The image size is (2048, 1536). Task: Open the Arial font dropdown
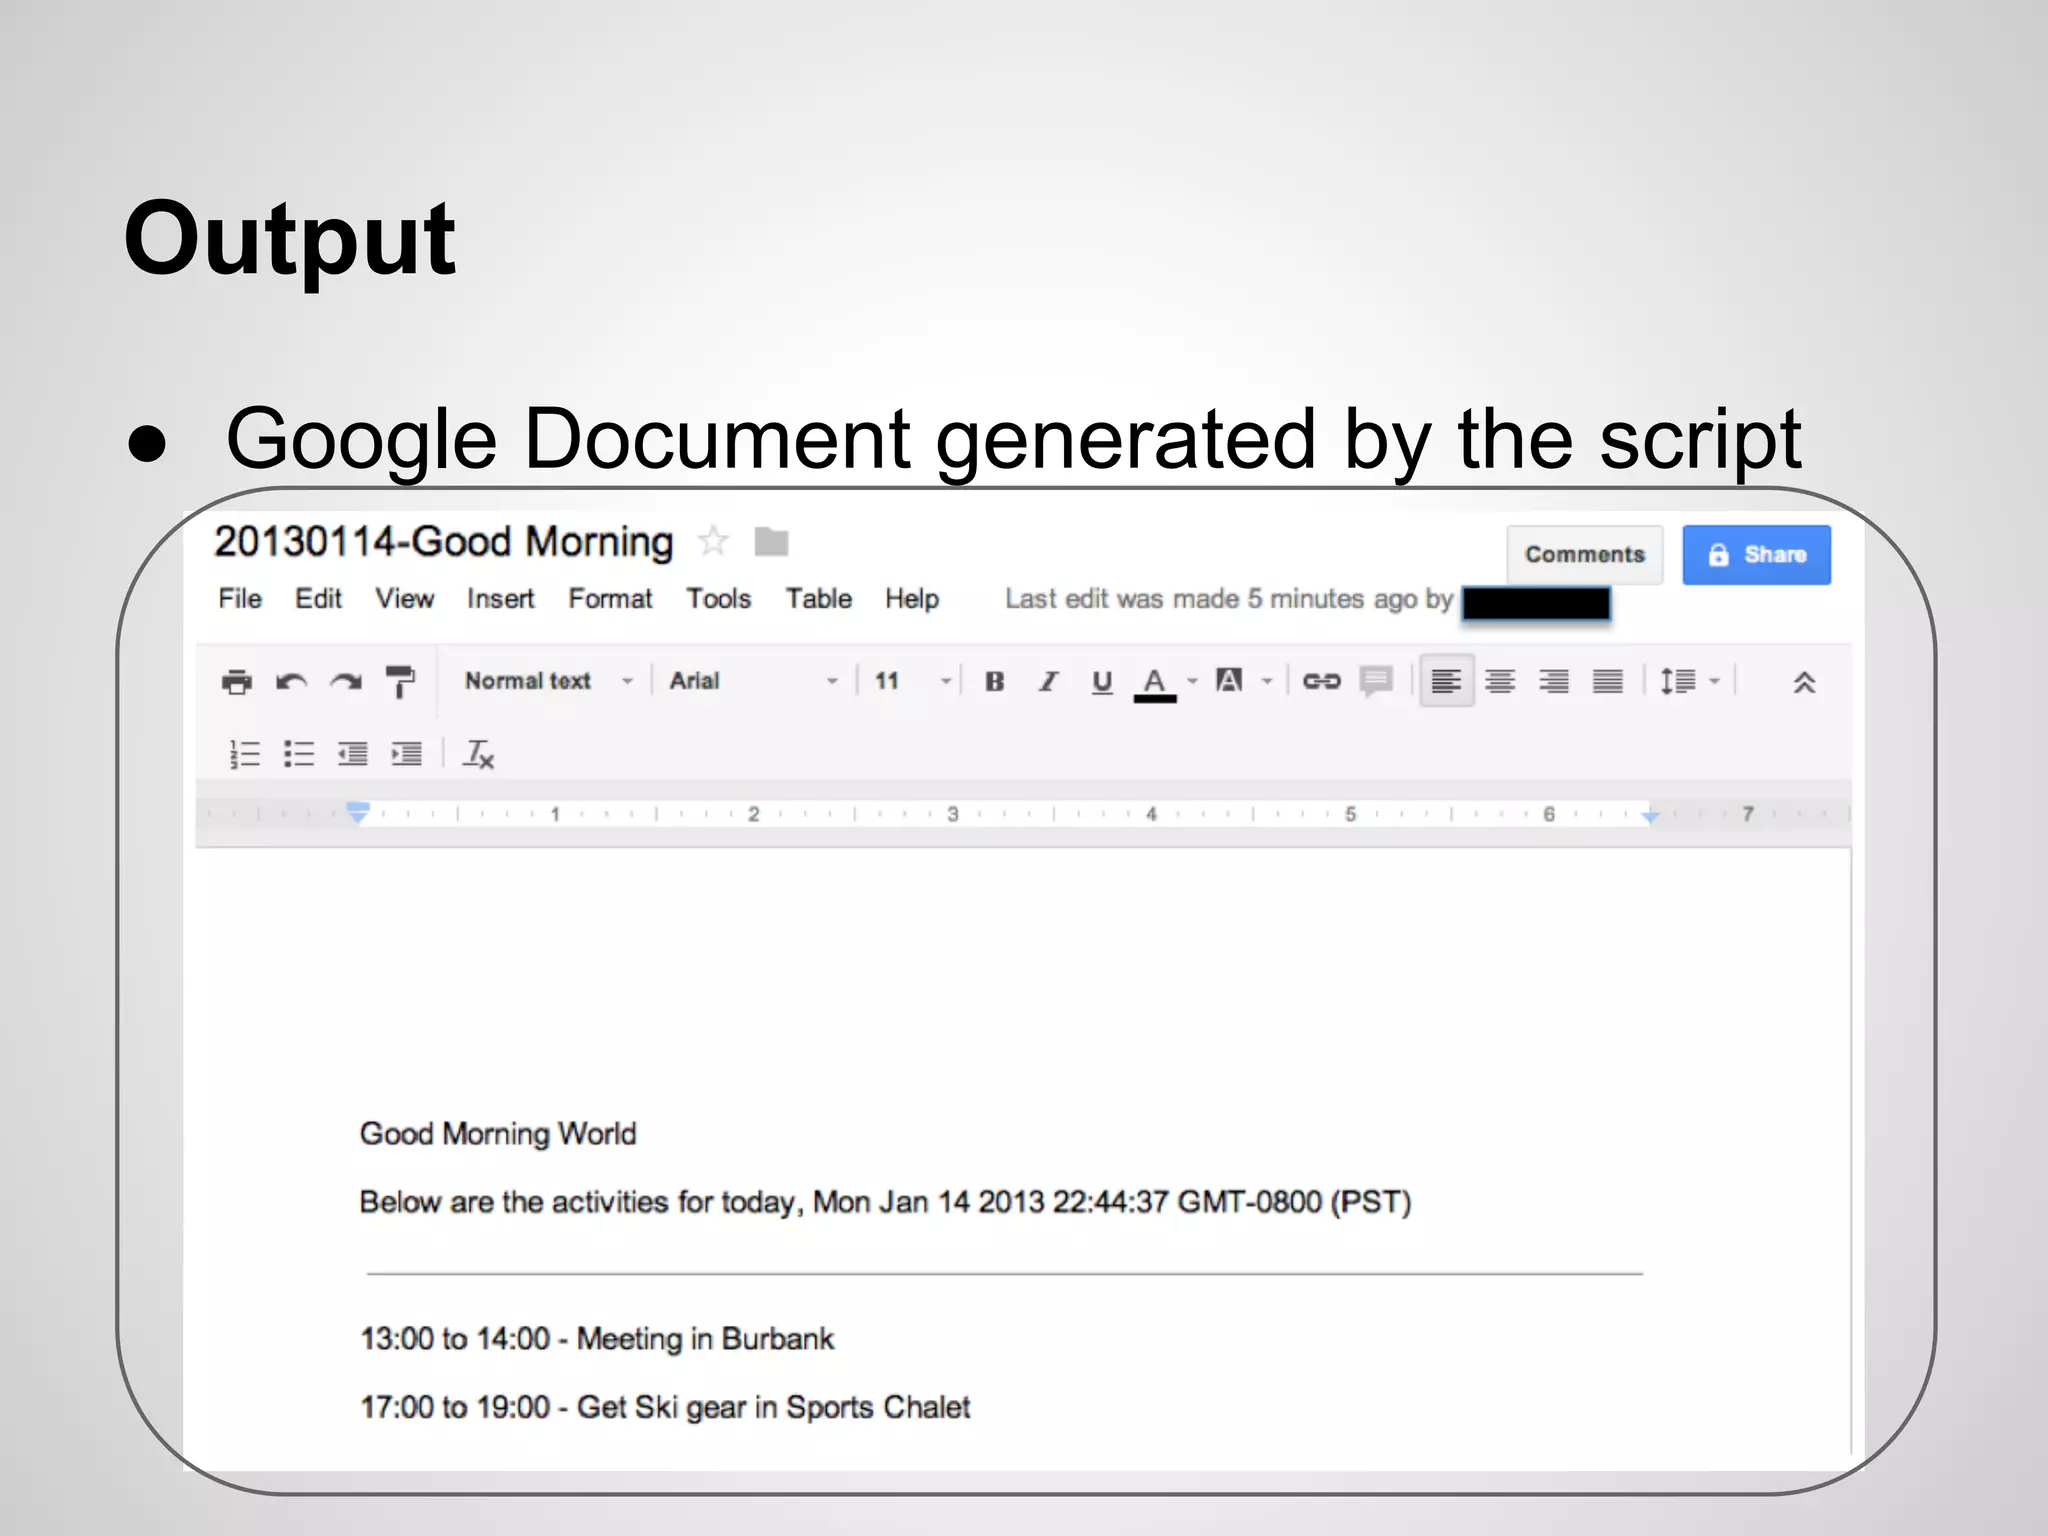(x=754, y=681)
